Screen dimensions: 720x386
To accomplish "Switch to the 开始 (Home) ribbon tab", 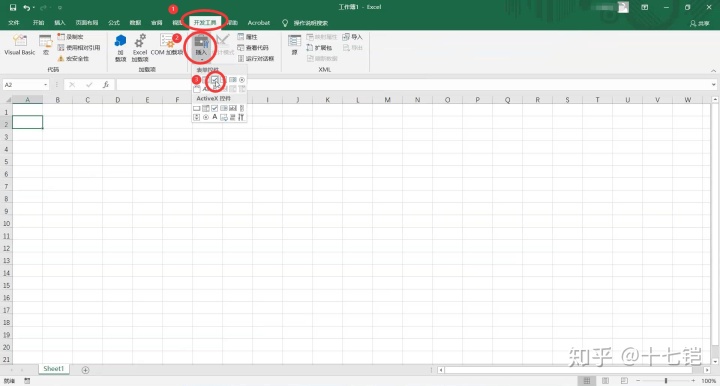I will 38,22.
